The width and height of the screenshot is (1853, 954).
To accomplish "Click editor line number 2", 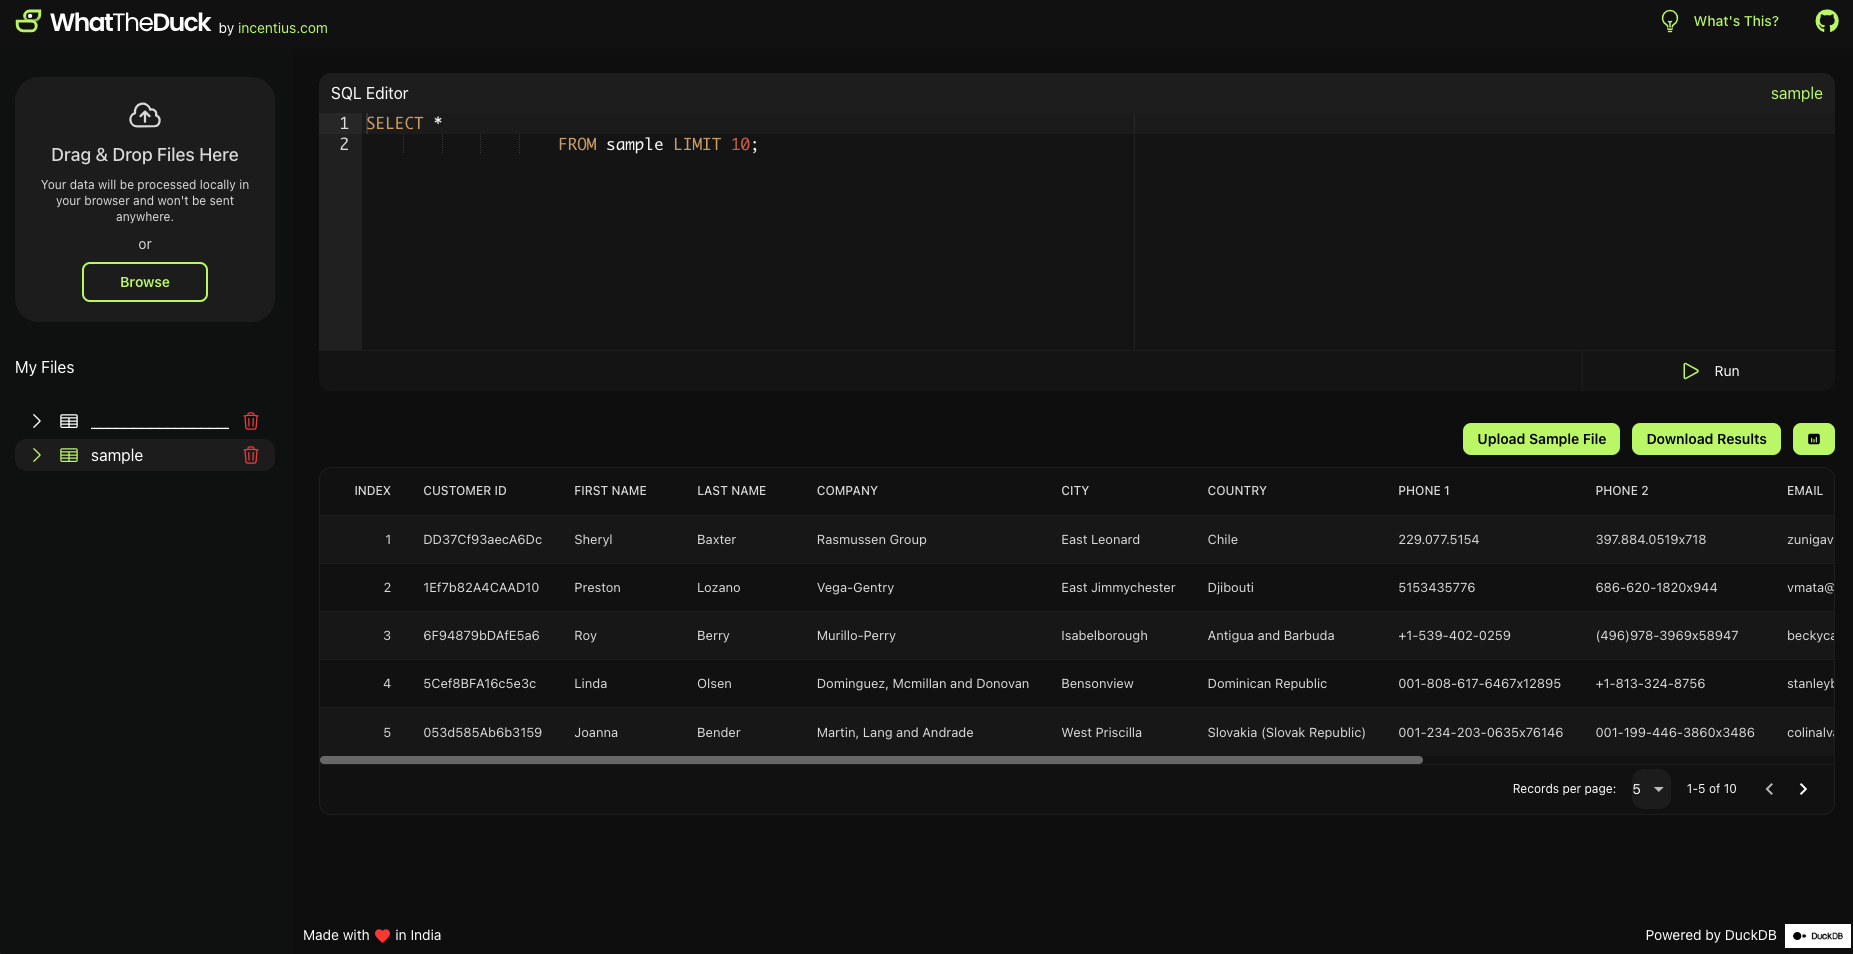I will [344, 145].
